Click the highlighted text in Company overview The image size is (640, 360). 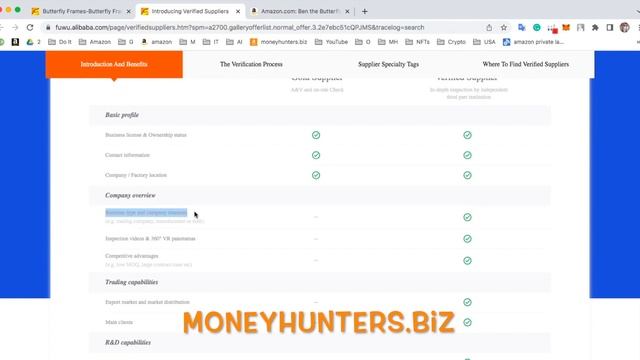click(x=146, y=213)
